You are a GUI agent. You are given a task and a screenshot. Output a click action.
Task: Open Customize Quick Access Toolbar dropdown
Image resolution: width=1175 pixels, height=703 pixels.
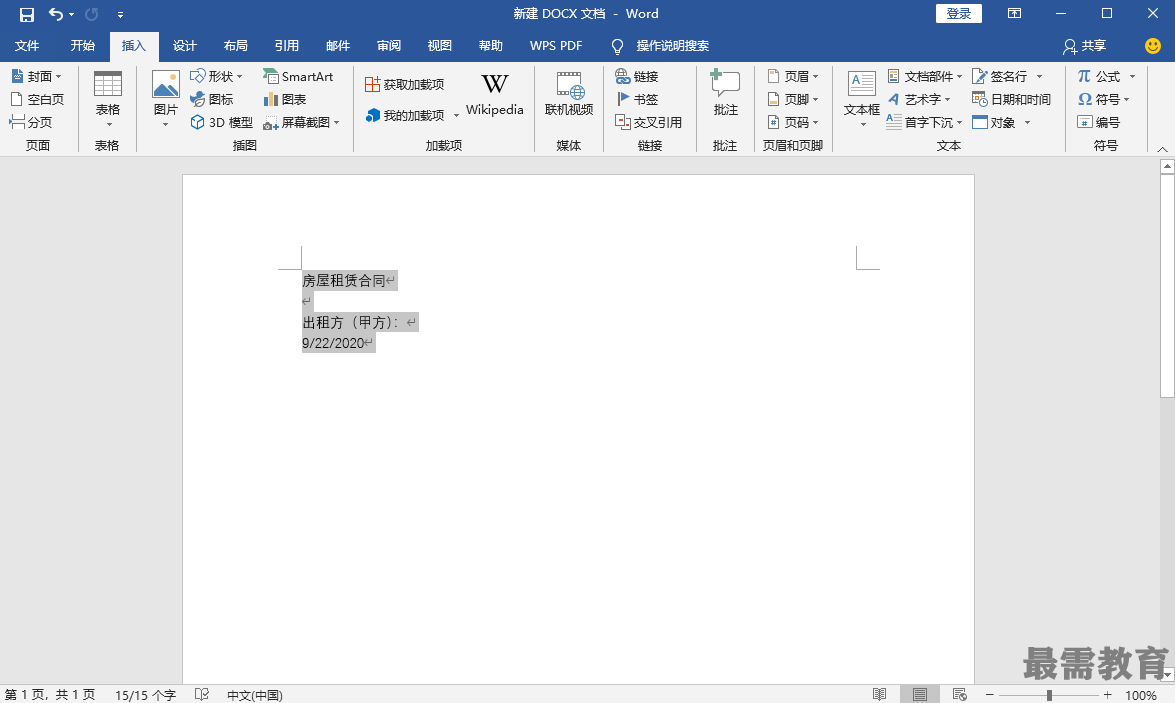click(x=120, y=14)
